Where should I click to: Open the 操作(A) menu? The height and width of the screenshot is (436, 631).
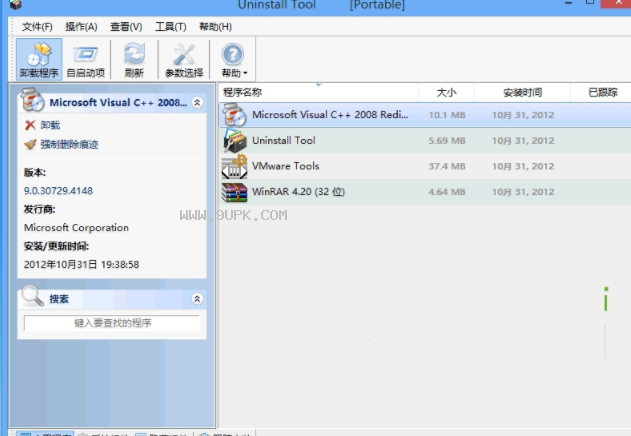tap(81, 27)
